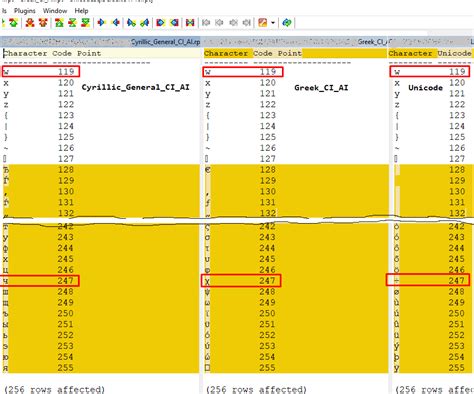This screenshot has height=394, width=474.
Task: Click value 255 in the Cyrillic pane
Action: (65, 368)
